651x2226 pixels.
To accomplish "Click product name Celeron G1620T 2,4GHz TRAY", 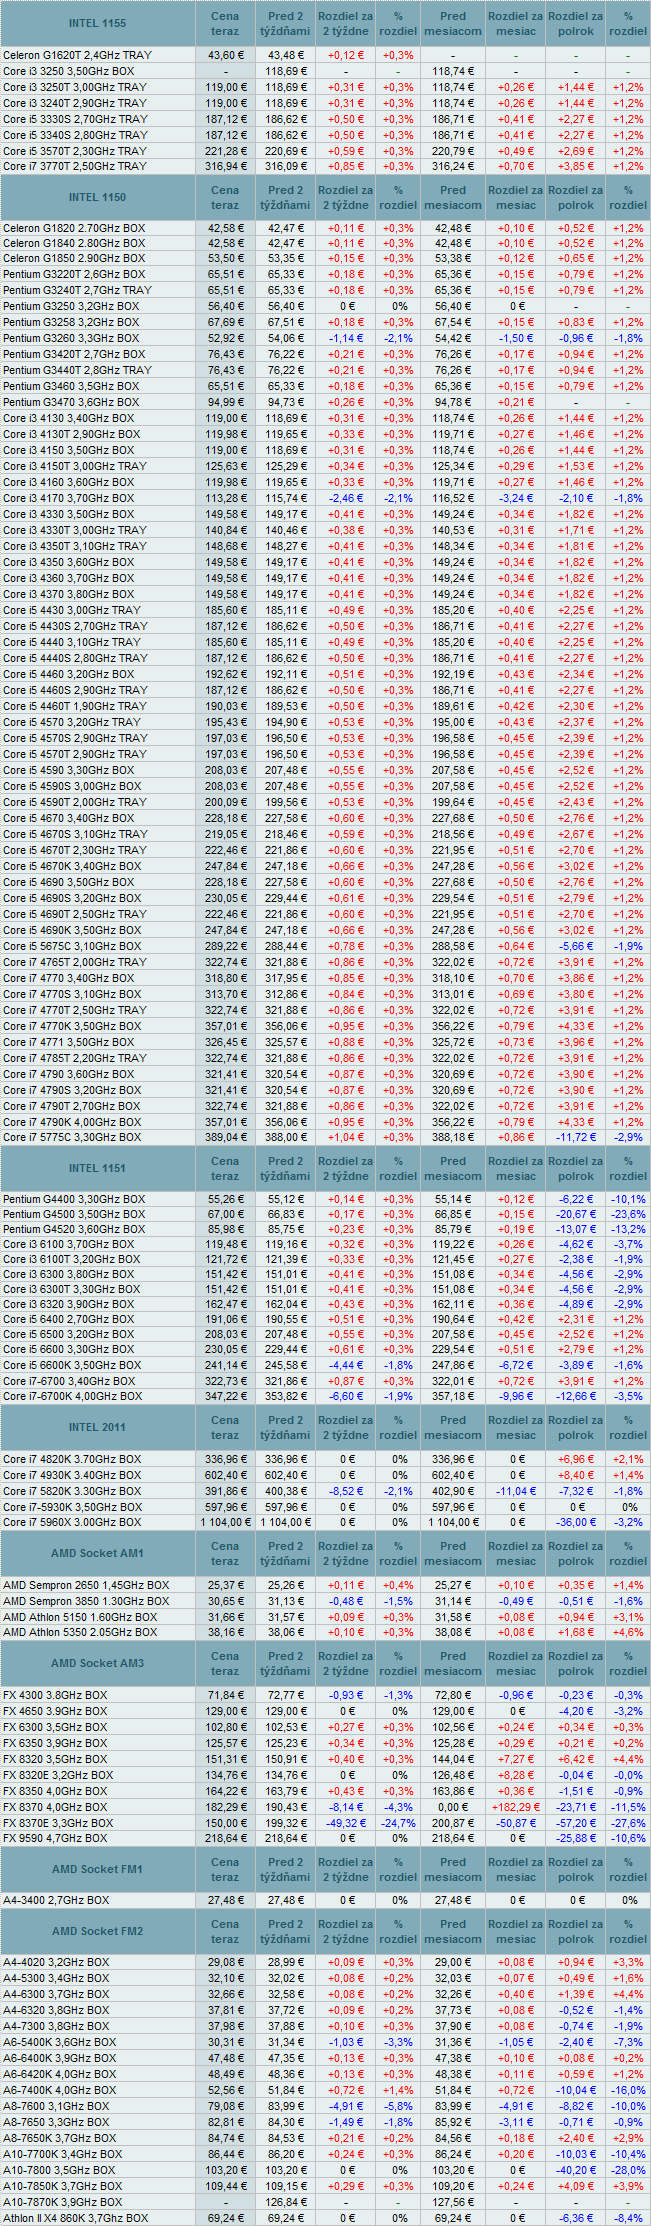I will tap(78, 55).
